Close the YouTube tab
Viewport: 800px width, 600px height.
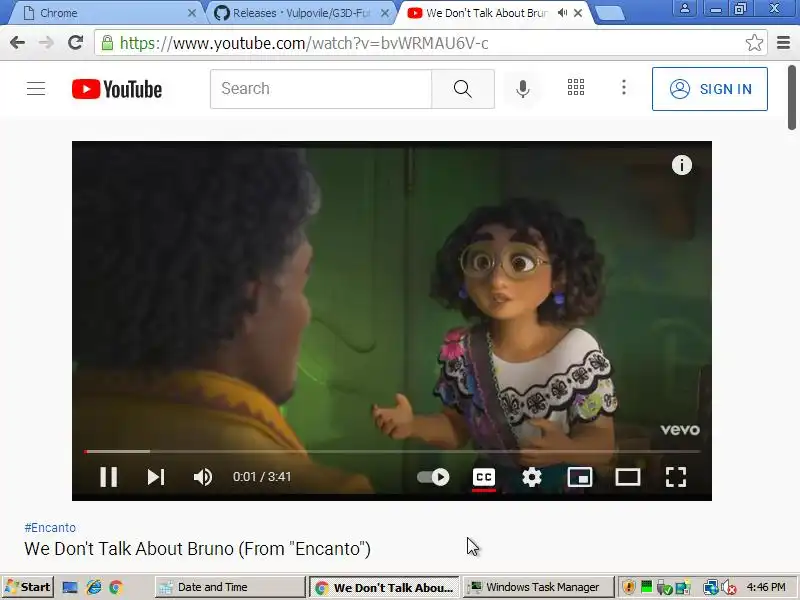(x=578, y=13)
